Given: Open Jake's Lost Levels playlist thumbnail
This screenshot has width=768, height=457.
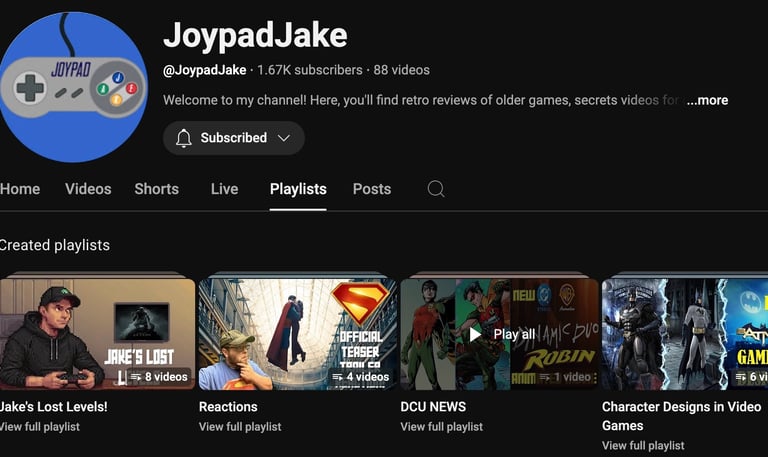Looking at the screenshot, I should 97,334.
